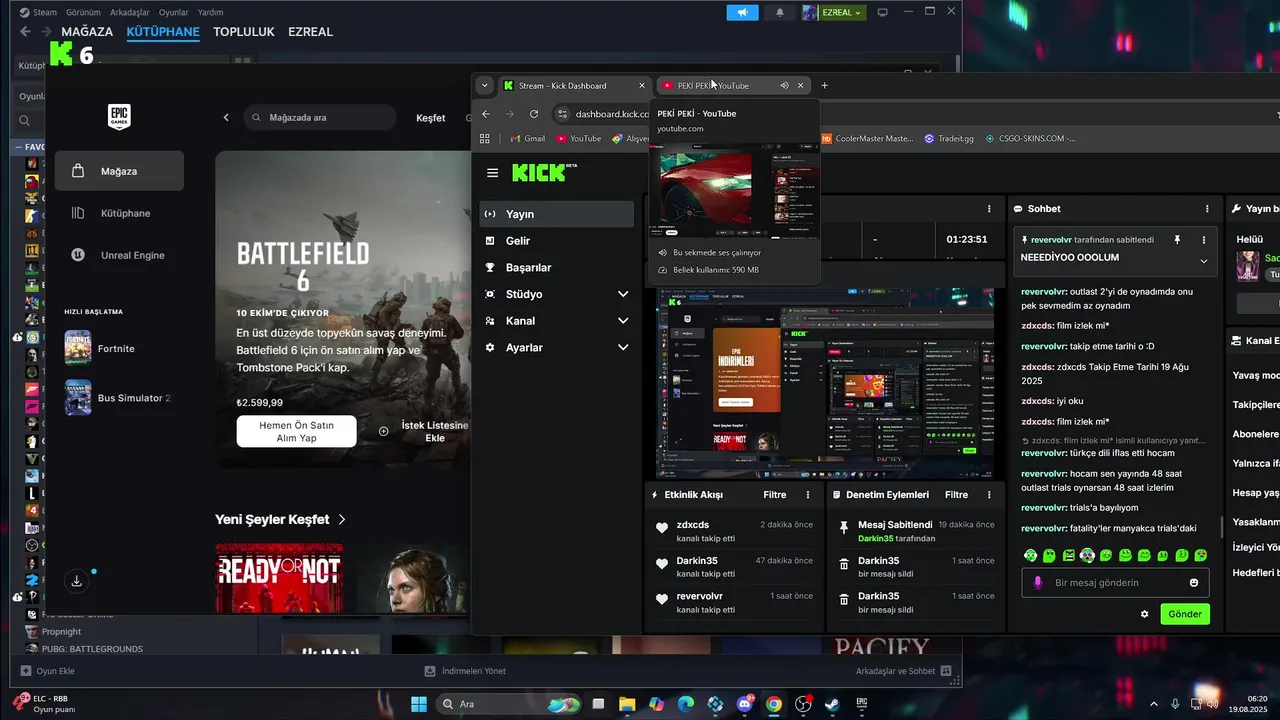Expand the Ayarlar menu chevron

tap(623, 348)
